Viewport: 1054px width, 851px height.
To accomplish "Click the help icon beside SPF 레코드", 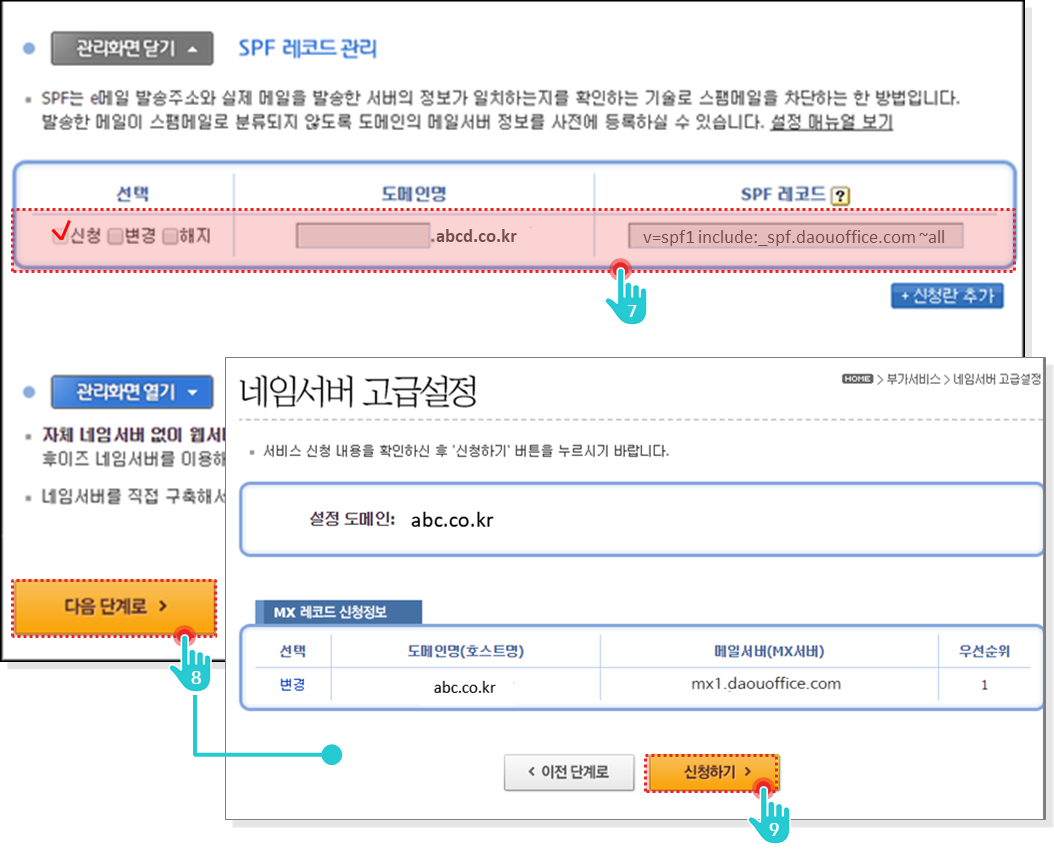I will click(840, 196).
